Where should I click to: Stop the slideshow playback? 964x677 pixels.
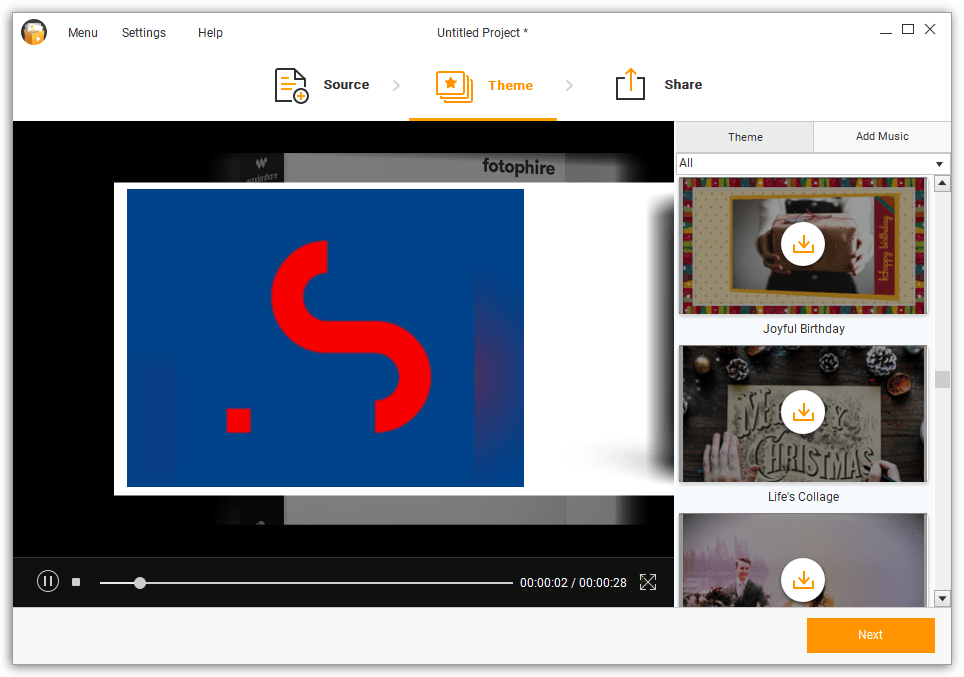click(76, 581)
